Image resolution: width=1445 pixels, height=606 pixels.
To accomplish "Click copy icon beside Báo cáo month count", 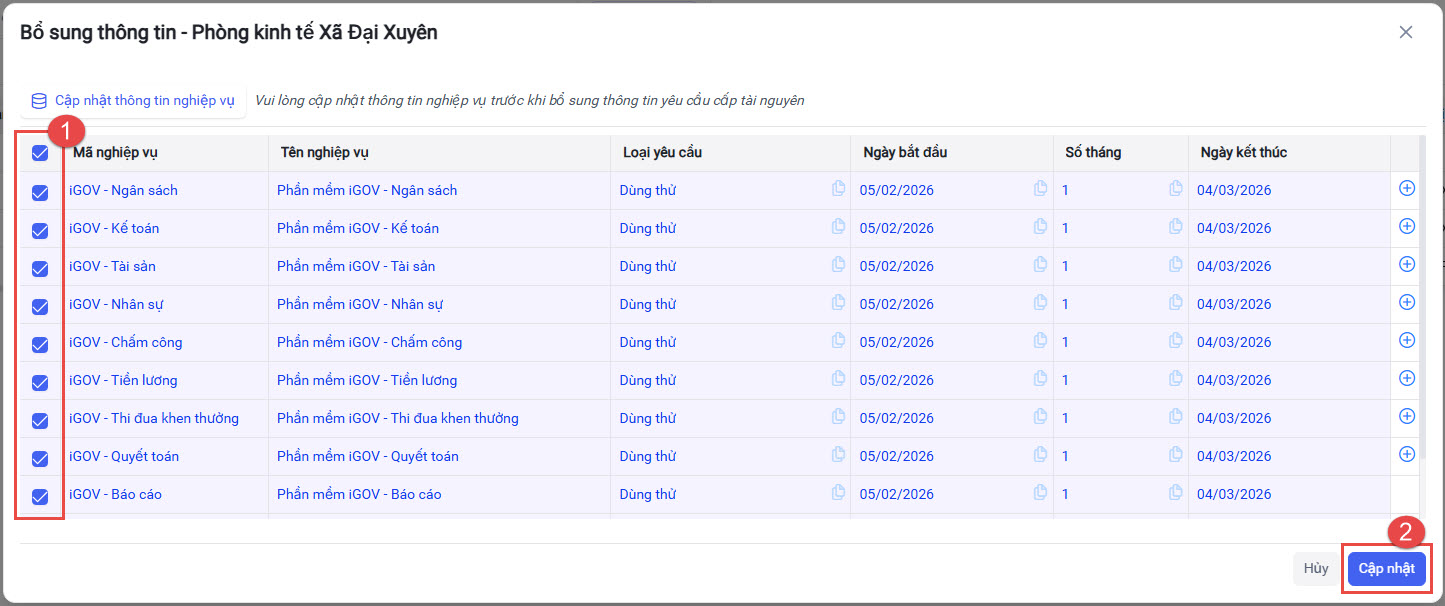I will [x=1176, y=492].
